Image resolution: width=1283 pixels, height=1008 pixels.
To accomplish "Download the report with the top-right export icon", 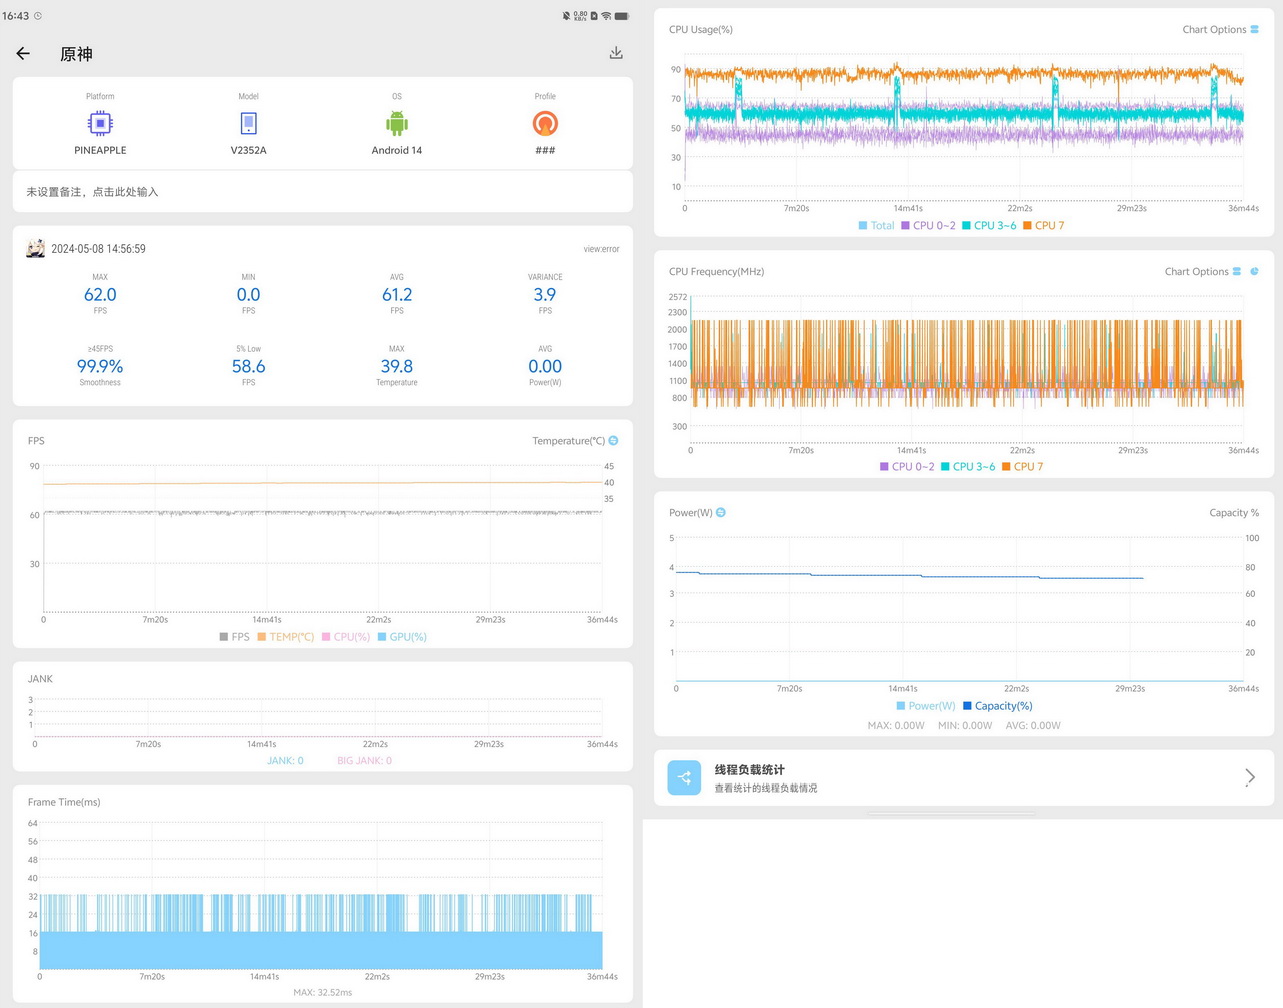I will [x=616, y=53].
